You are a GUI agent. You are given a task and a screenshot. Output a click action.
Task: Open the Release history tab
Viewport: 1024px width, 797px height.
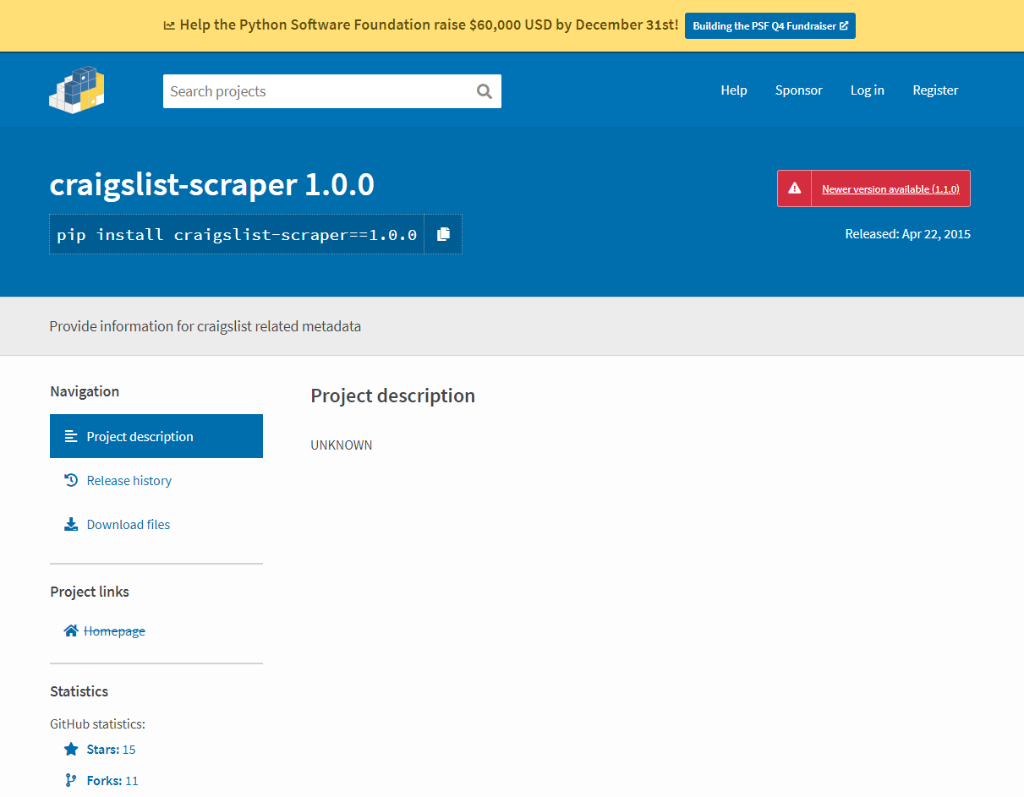(156, 480)
